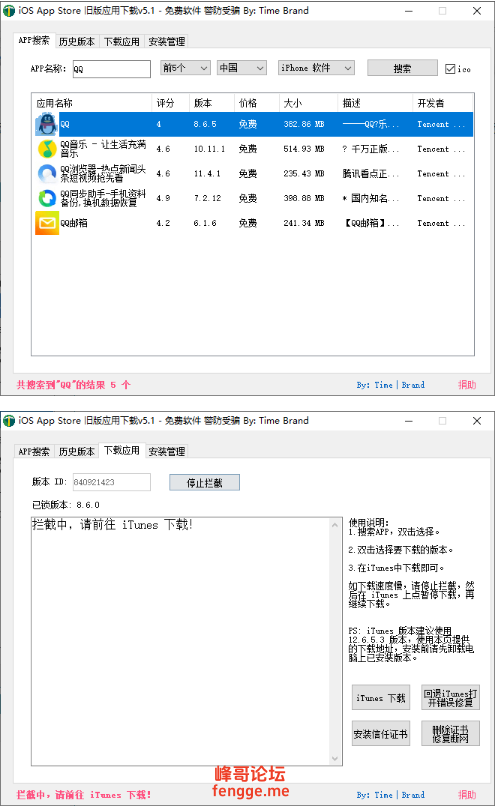Click 捐助 link in lower window

coord(467,795)
